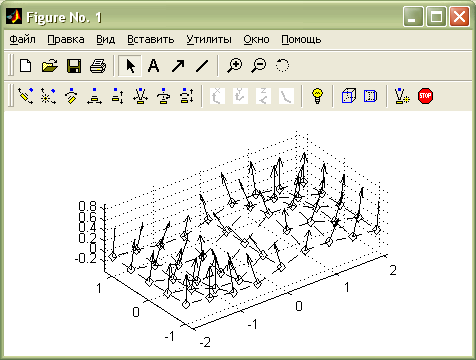Viewport: 476px width, 360px height.
Task: Reset camera and scene light
Action: click(x=402, y=96)
